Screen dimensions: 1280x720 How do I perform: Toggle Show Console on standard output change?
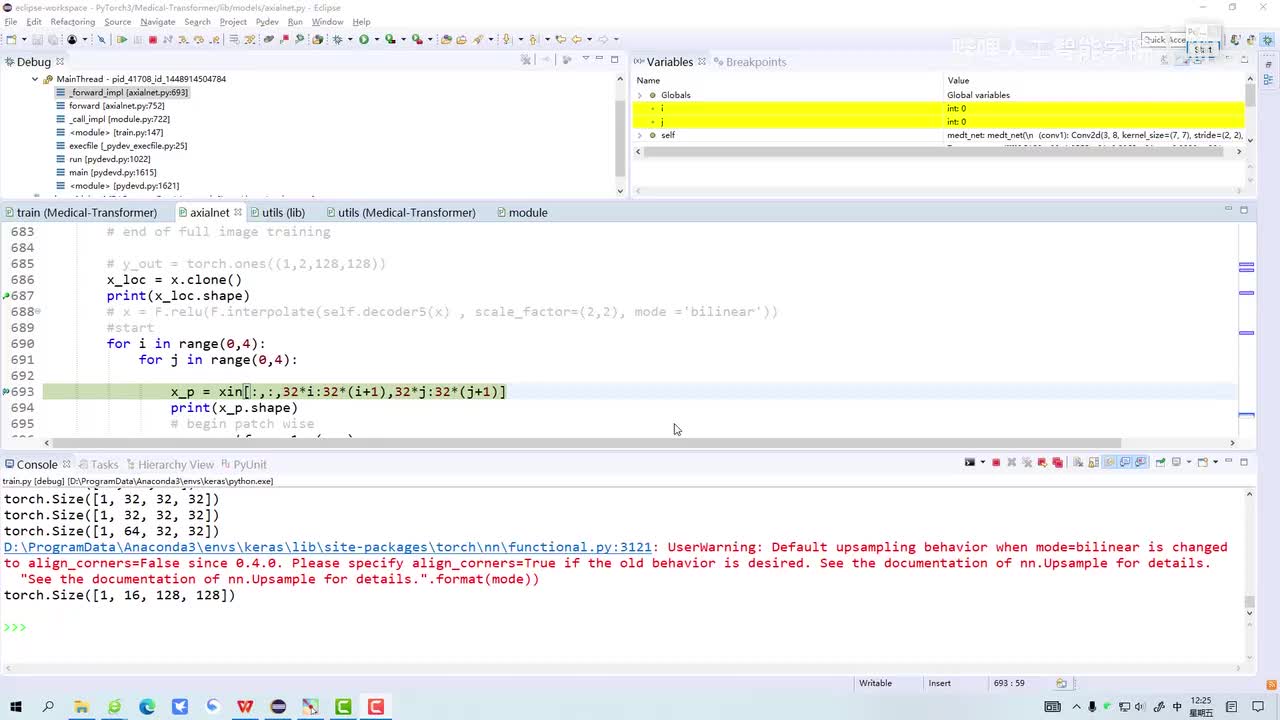point(1126,463)
